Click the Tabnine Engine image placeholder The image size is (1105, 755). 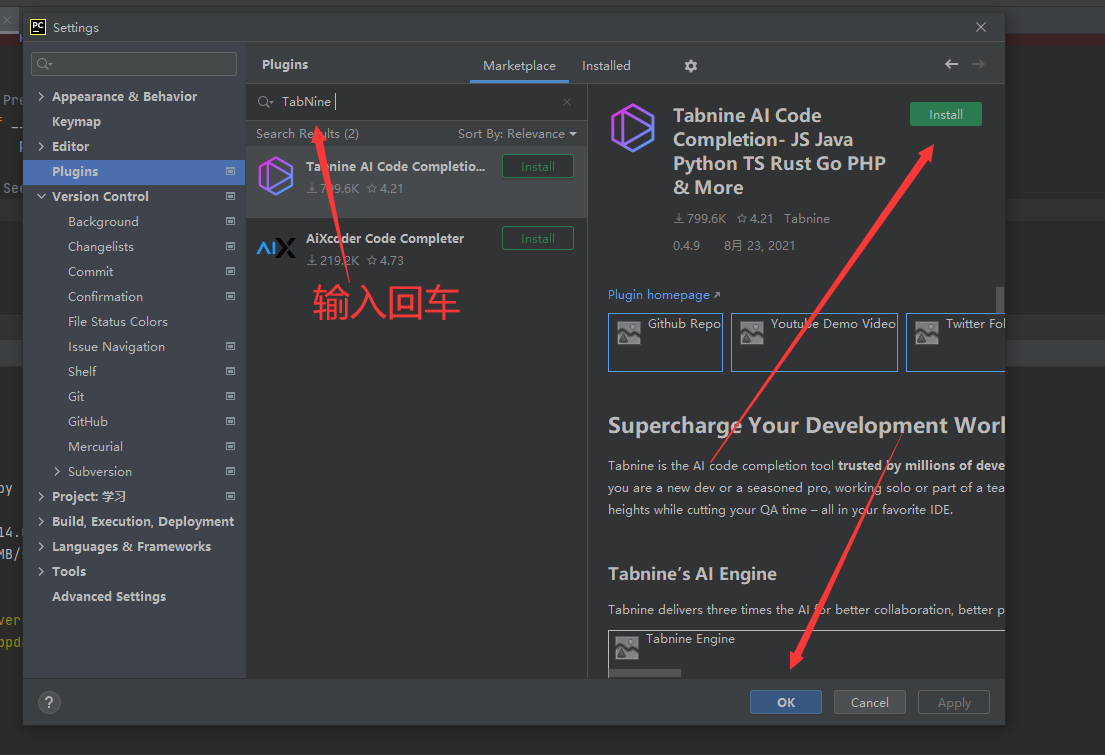806,653
